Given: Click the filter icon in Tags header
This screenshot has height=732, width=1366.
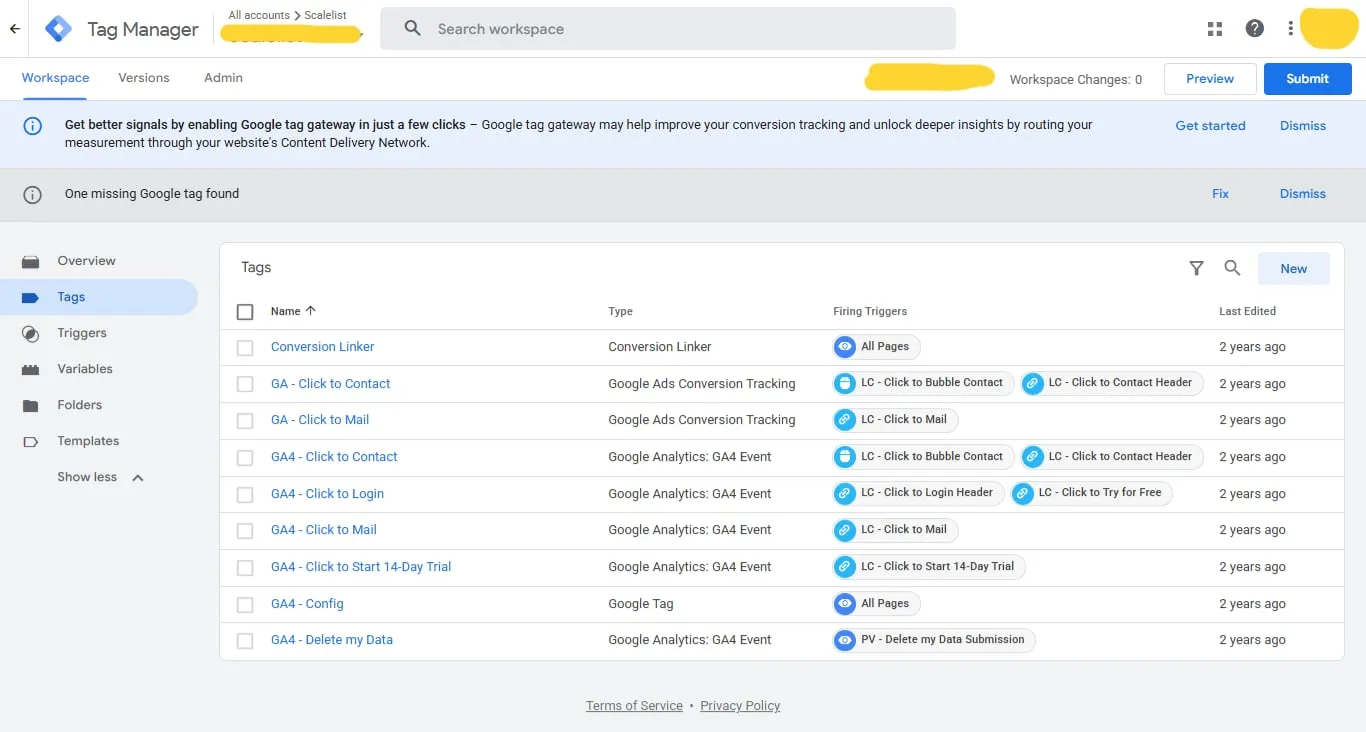Looking at the screenshot, I should 1196,268.
